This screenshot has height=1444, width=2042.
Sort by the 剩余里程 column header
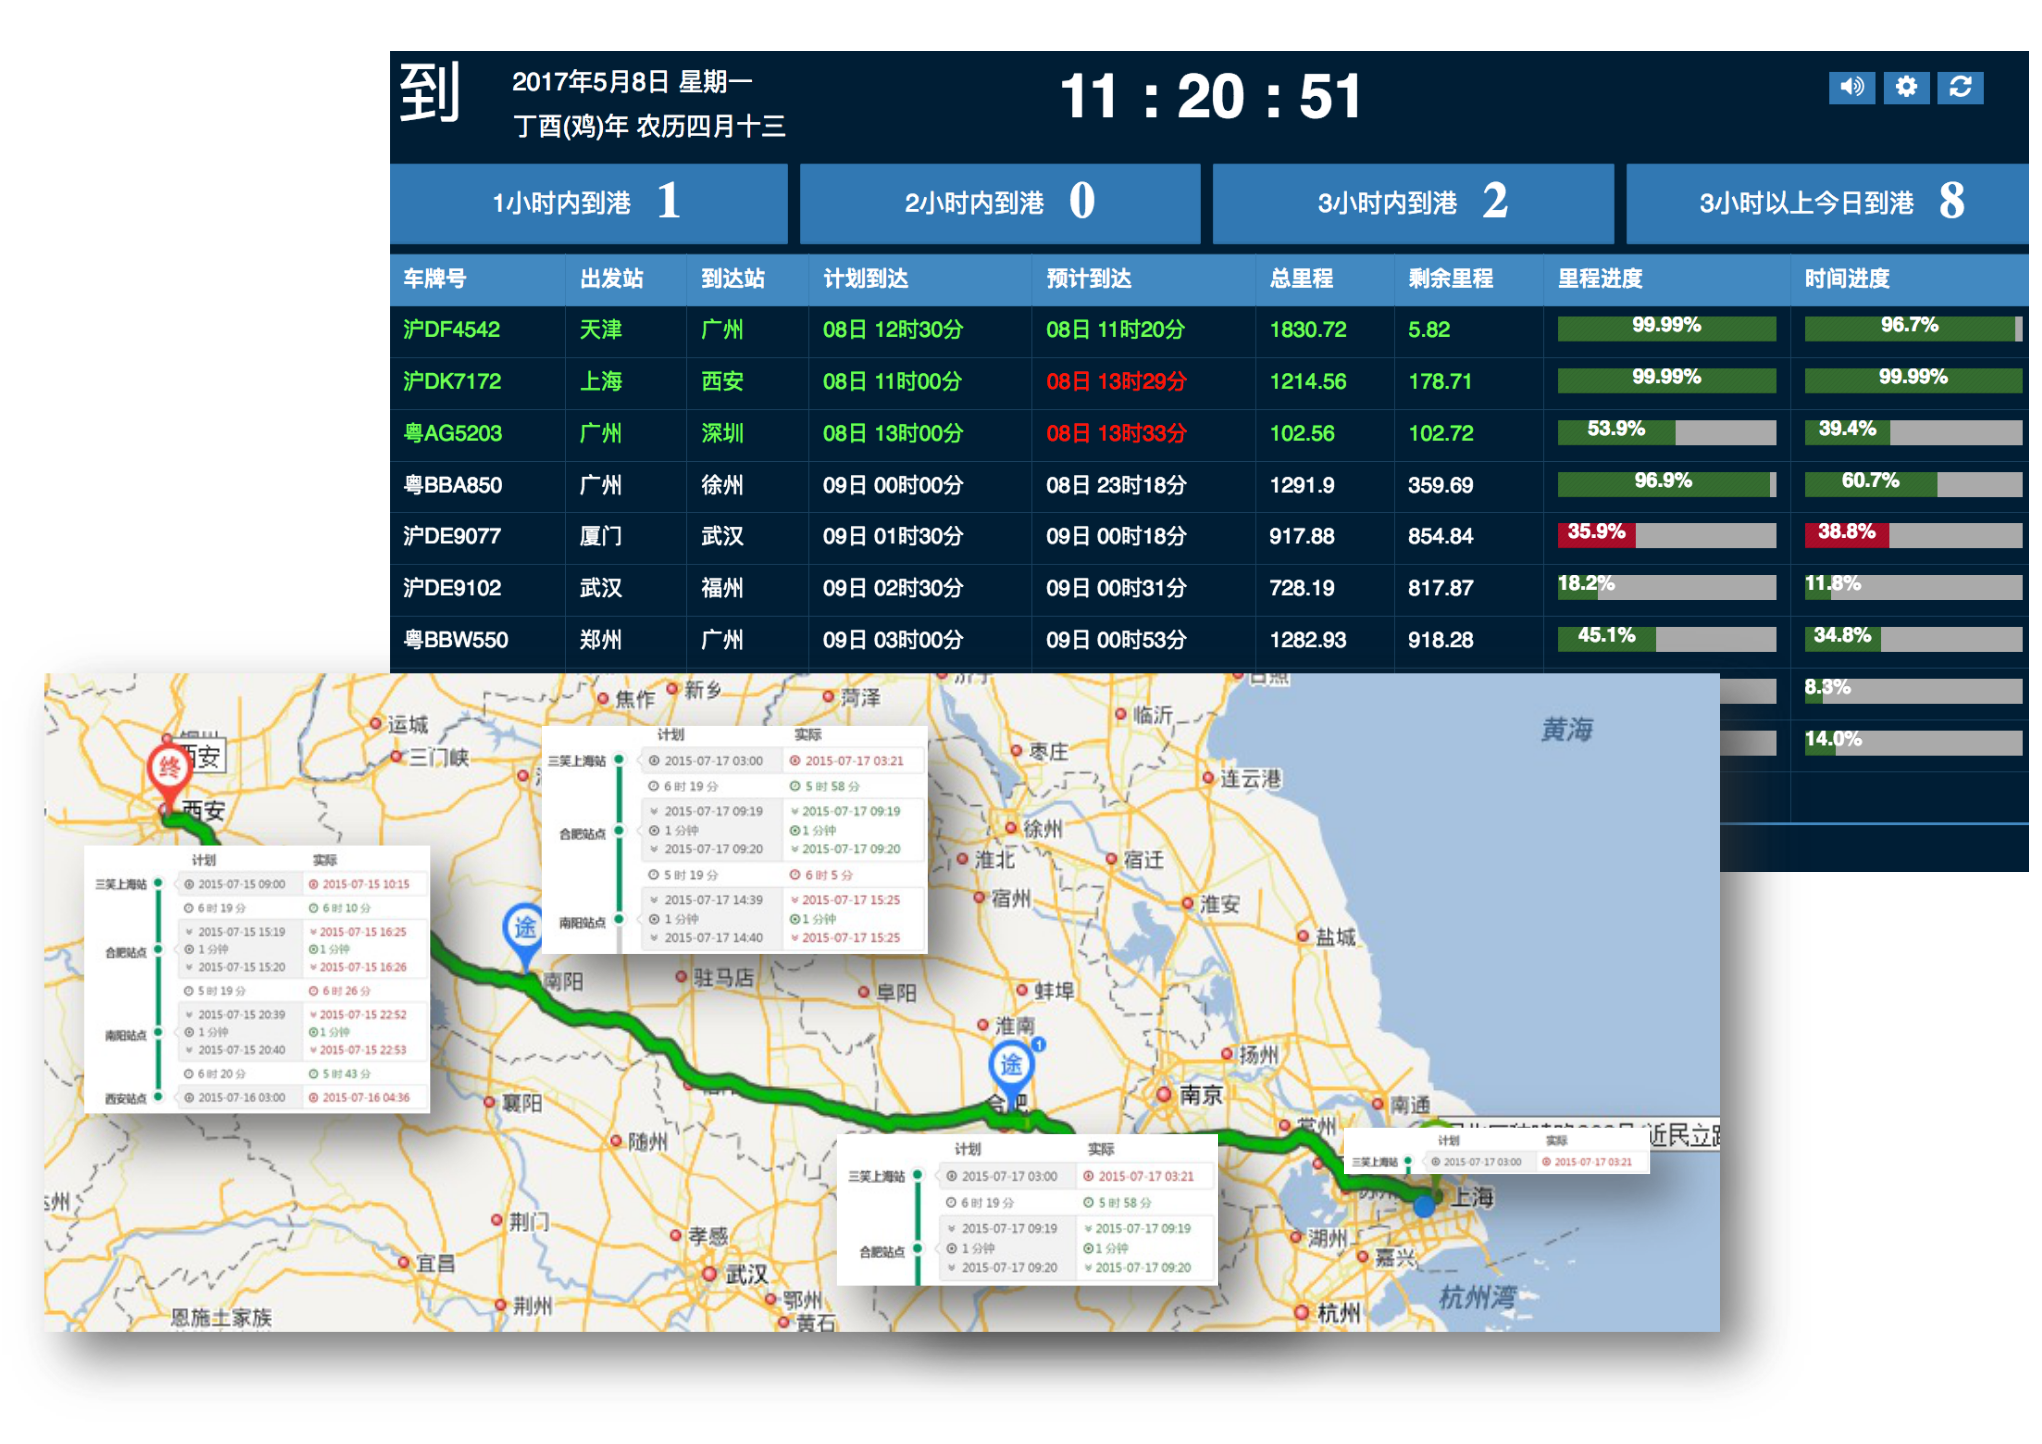pos(1450,279)
